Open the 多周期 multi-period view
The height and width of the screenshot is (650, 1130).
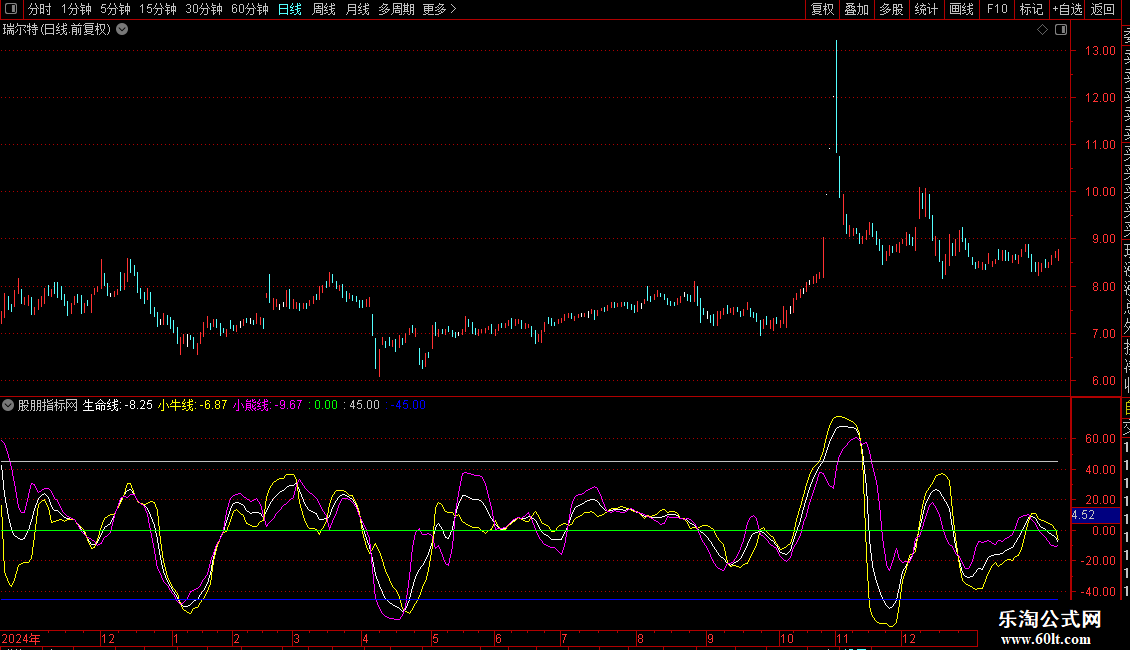(x=396, y=9)
